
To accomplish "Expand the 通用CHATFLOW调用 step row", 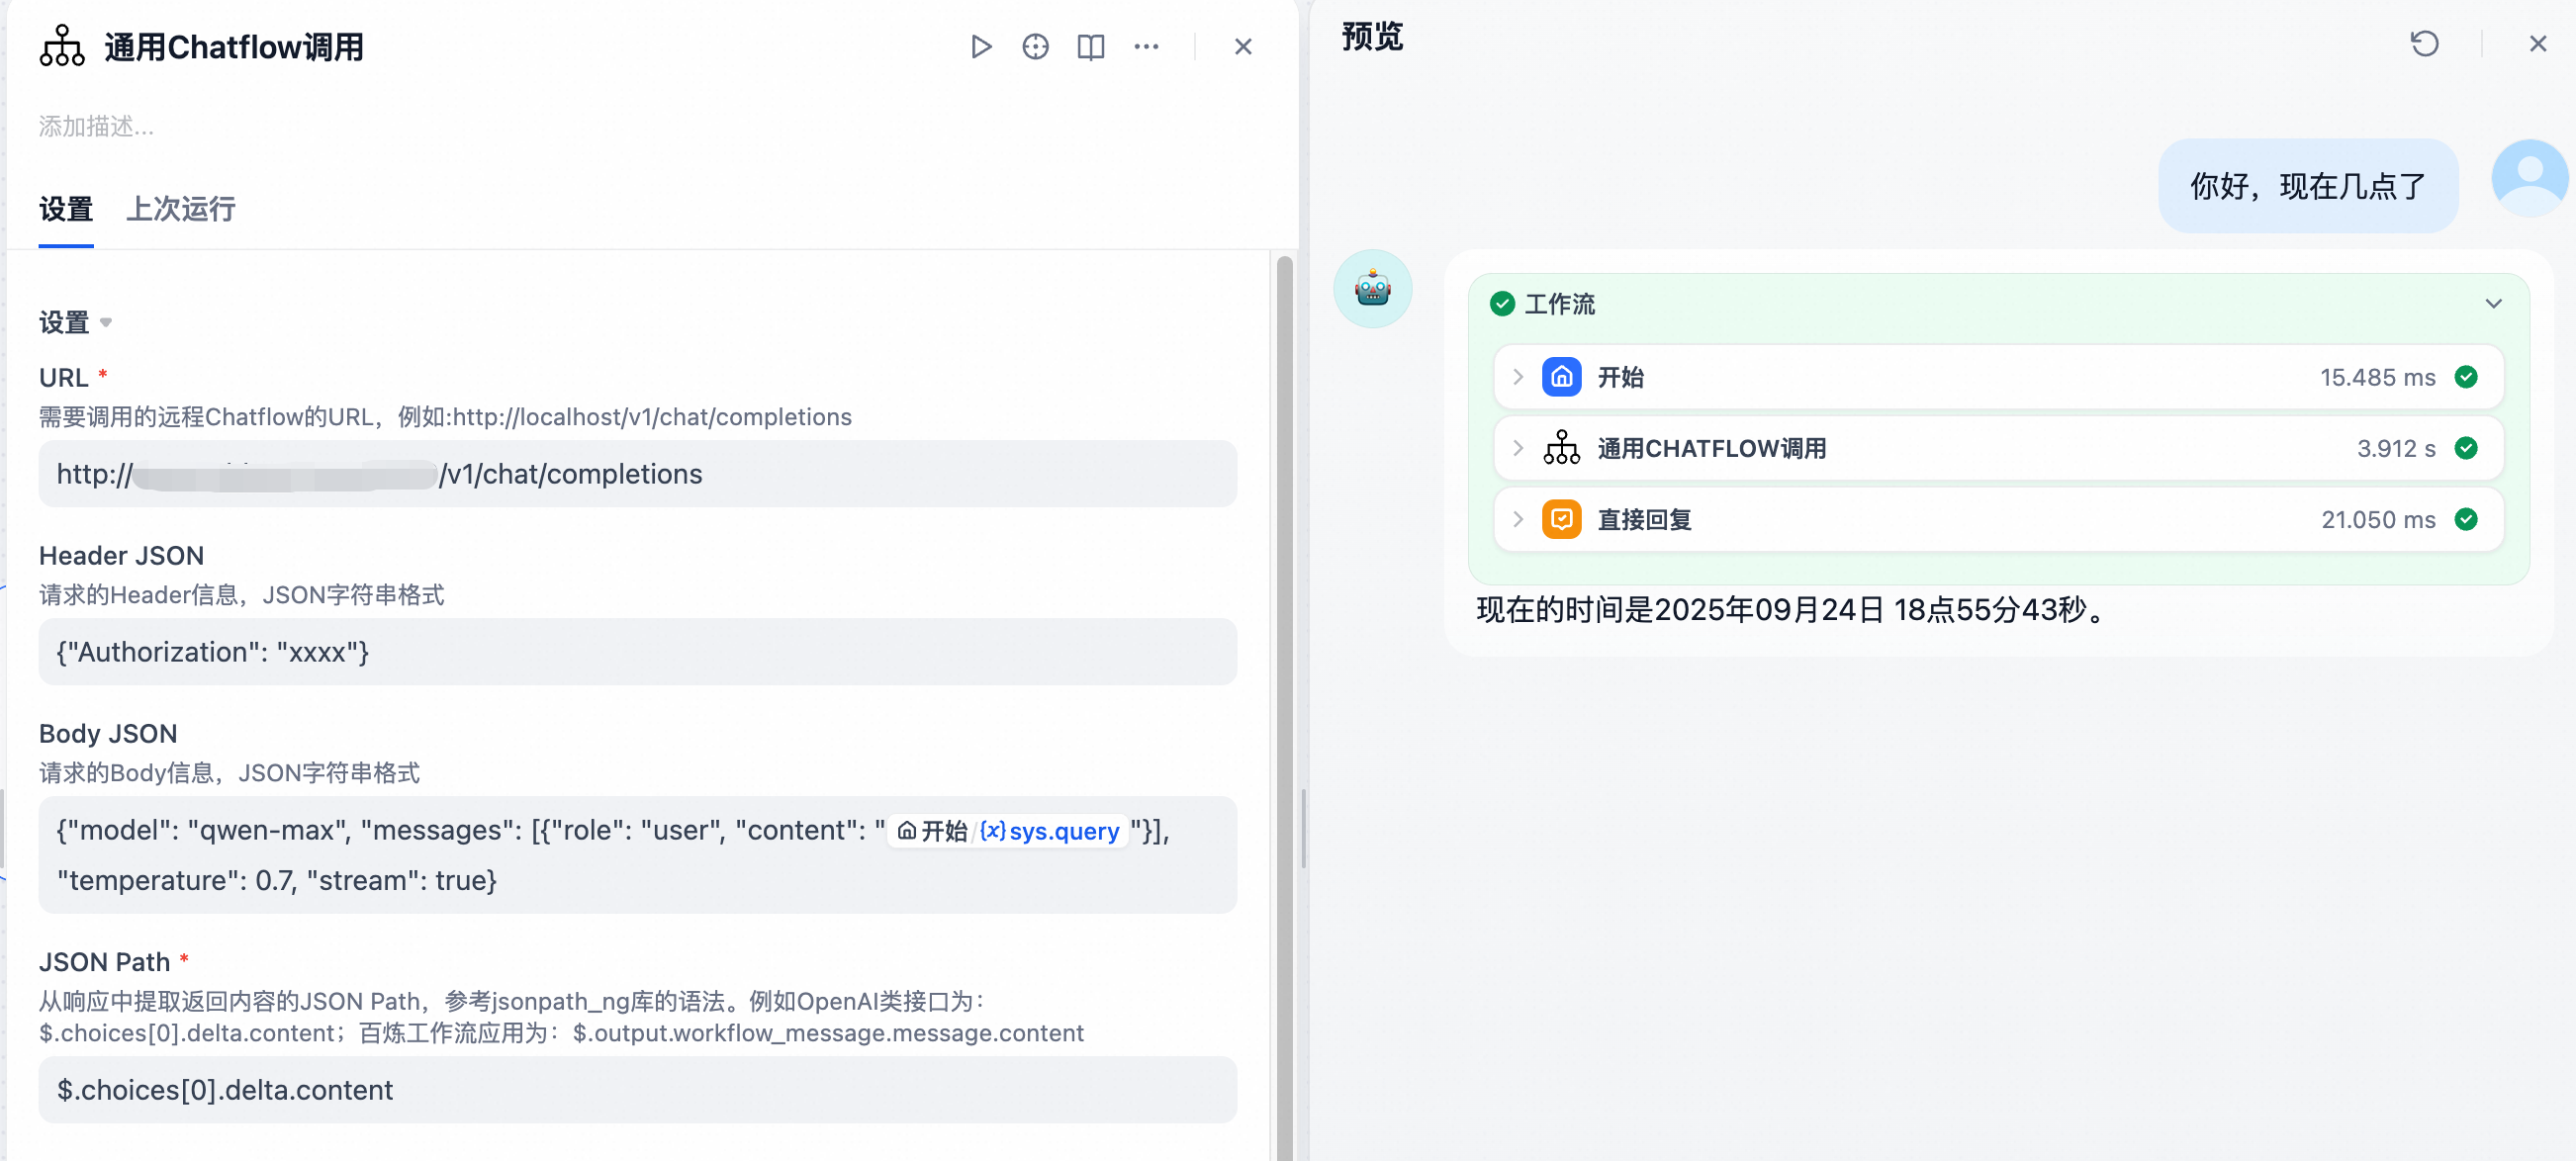I will click(1518, 448).
